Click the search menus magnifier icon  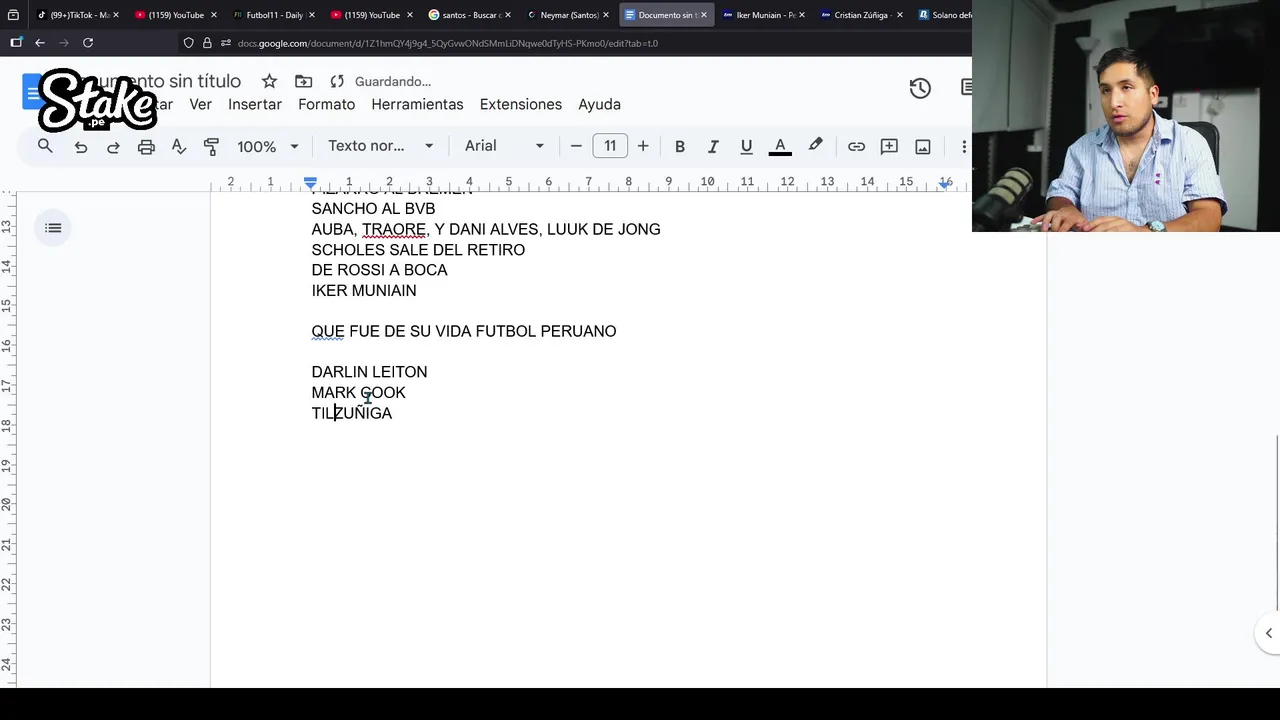click(45, 146)
